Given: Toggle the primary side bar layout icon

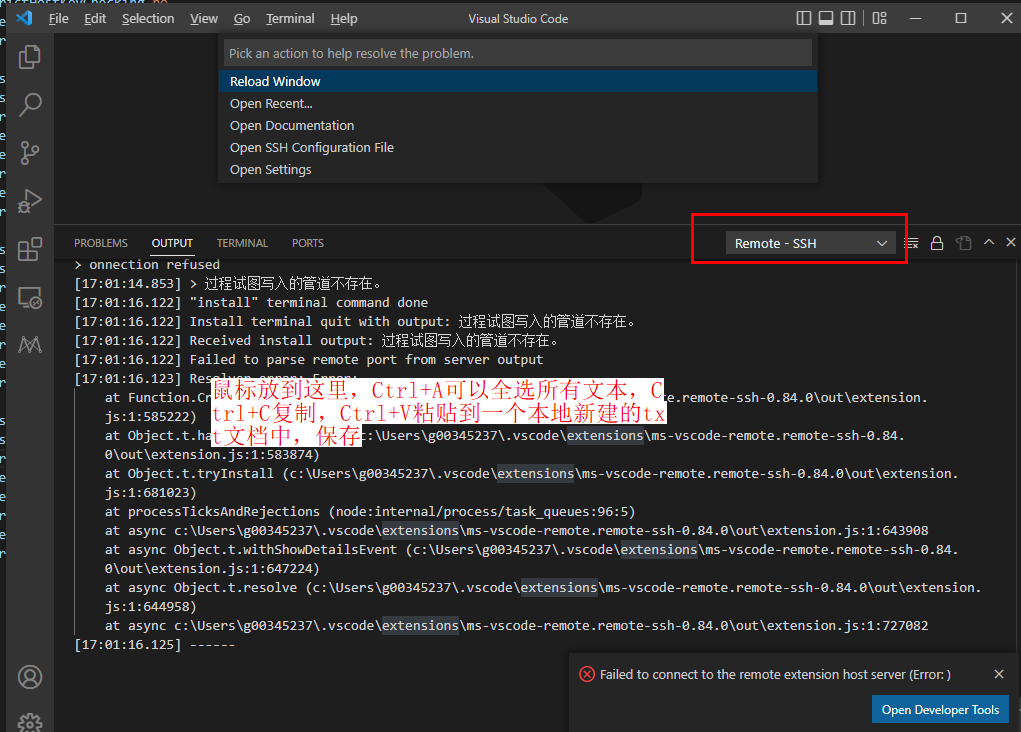Looking at the screenshot, I should coord(804,18).
